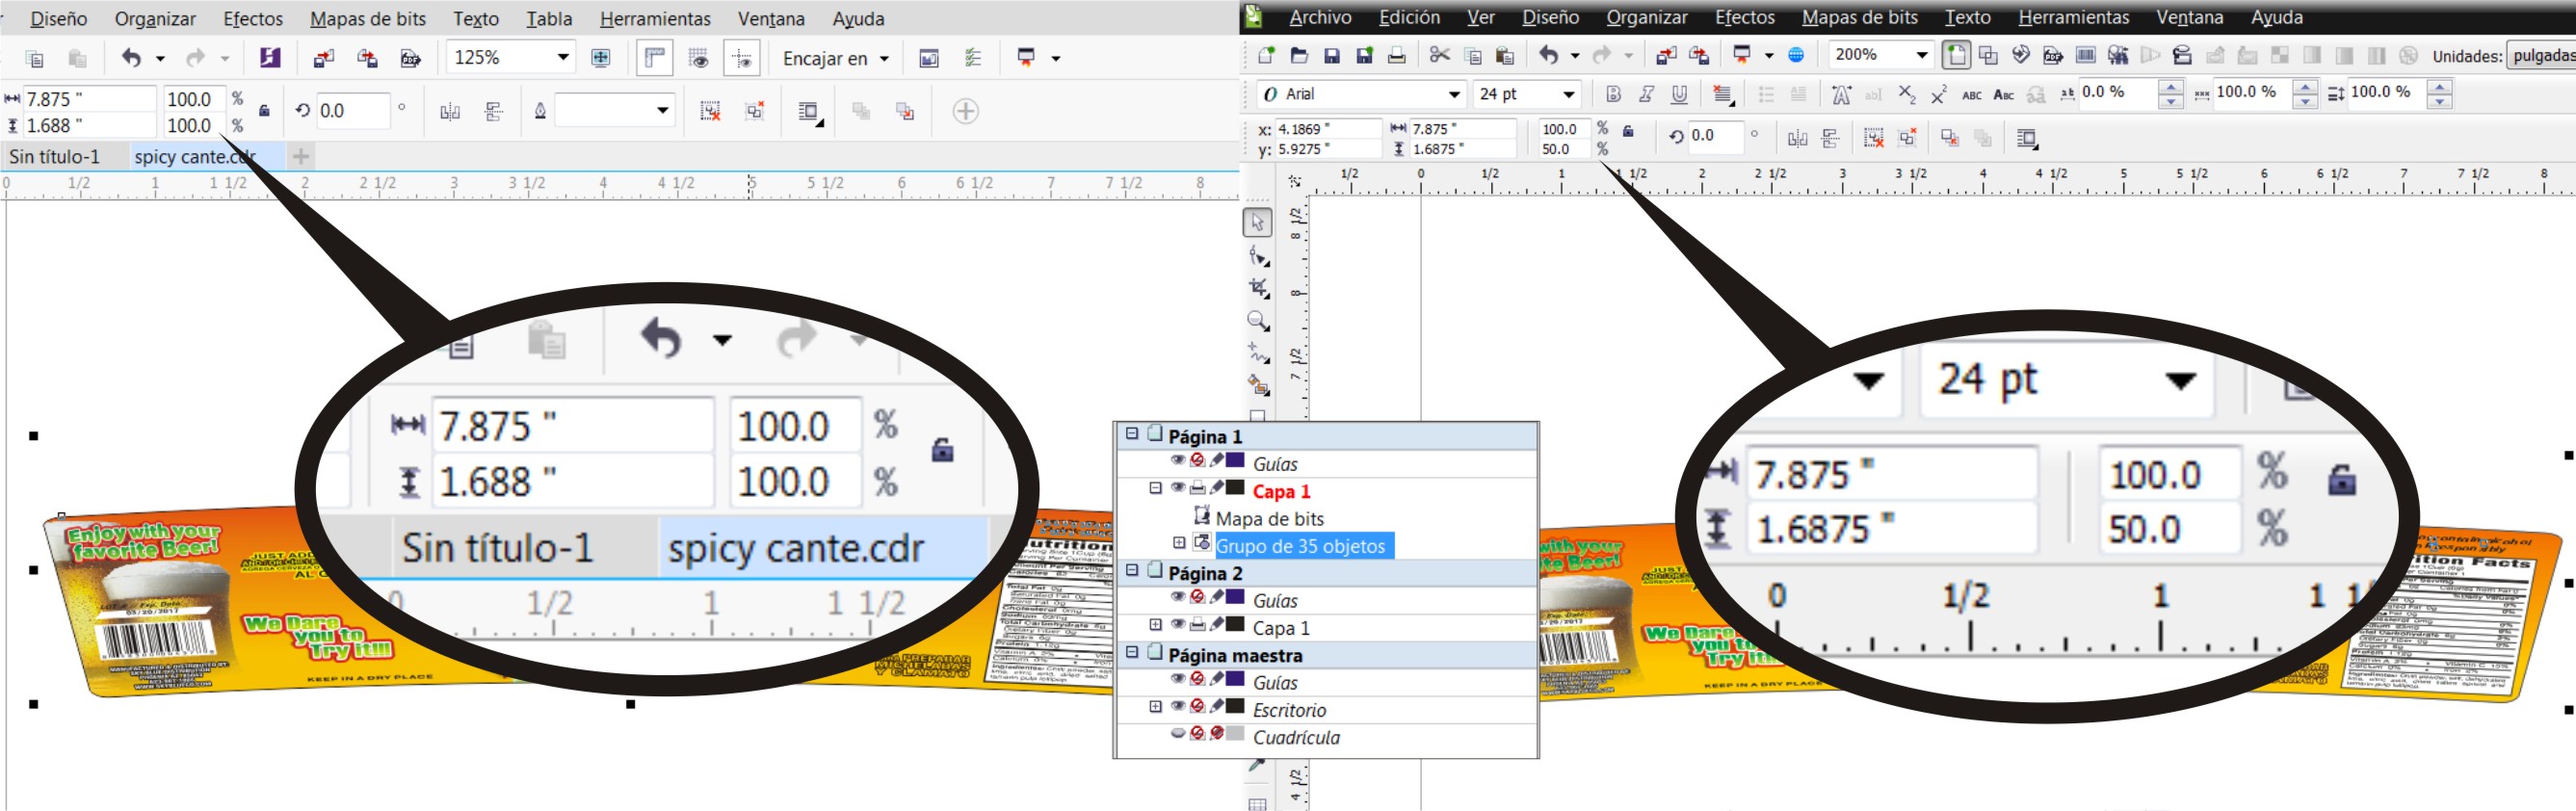Open the Tabla menu in left window

click(549, 19)
